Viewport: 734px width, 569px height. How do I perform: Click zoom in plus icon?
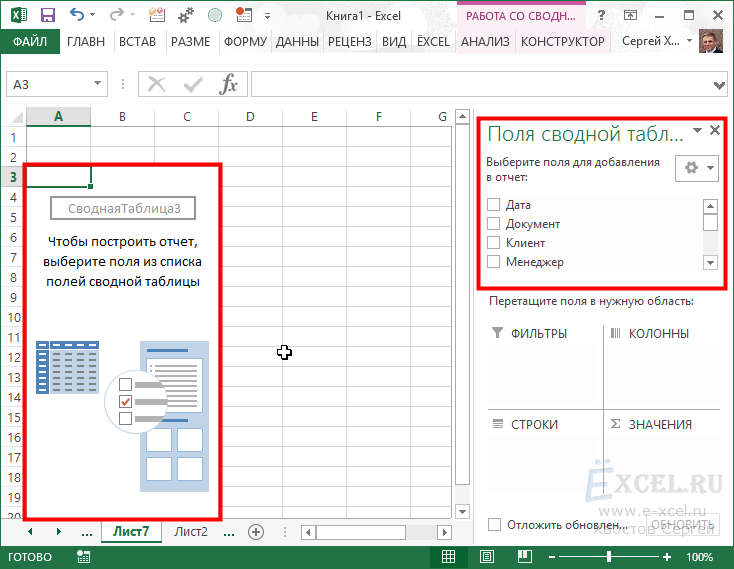pyautogui.click(x=667, y=557)
